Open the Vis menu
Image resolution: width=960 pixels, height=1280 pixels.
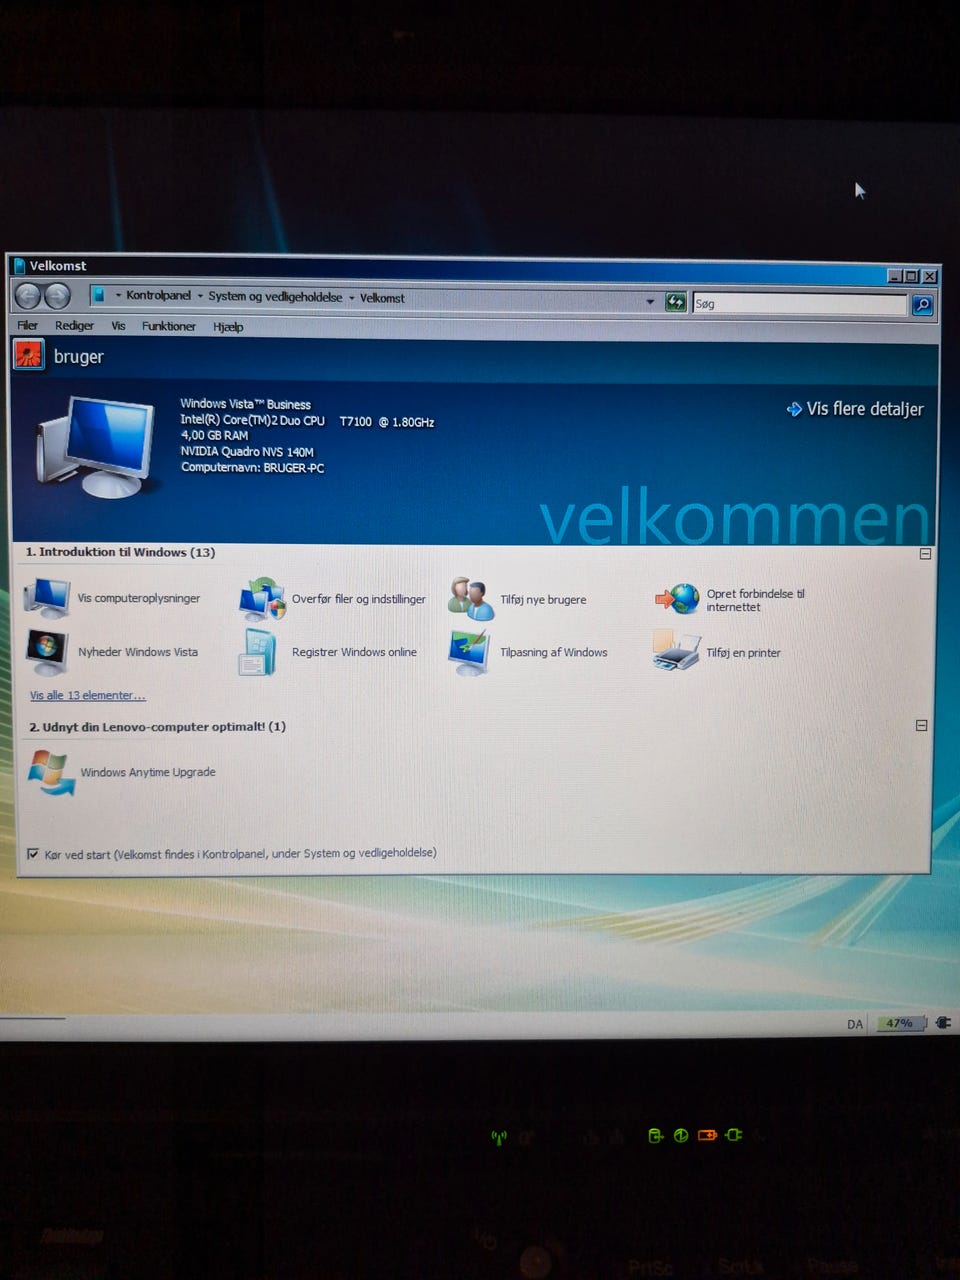(118, 326)
